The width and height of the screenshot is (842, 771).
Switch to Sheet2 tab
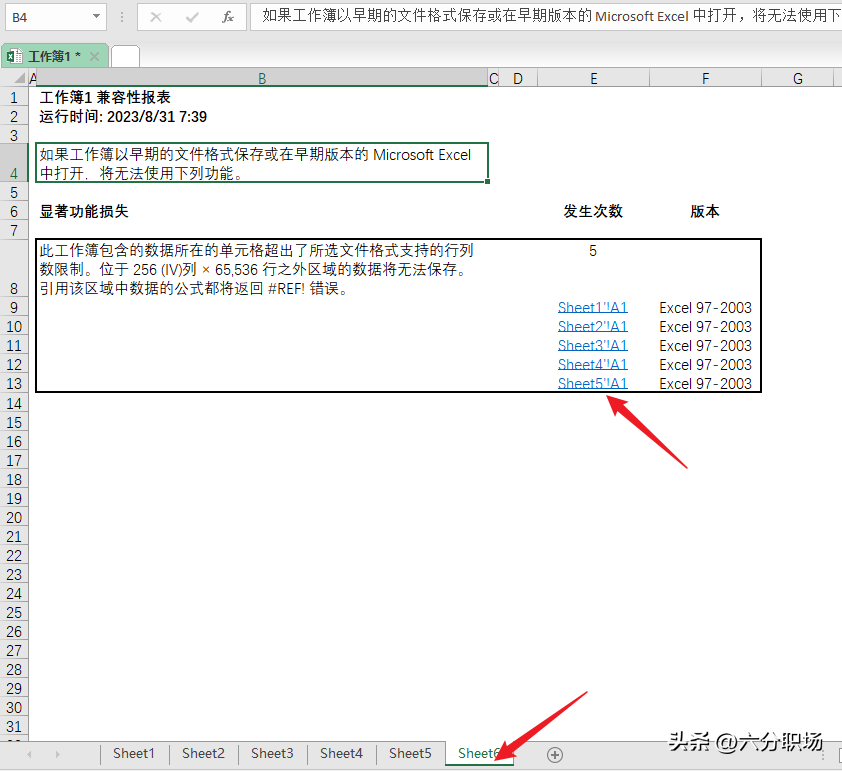pyautogui.click(x=203, y=753)
